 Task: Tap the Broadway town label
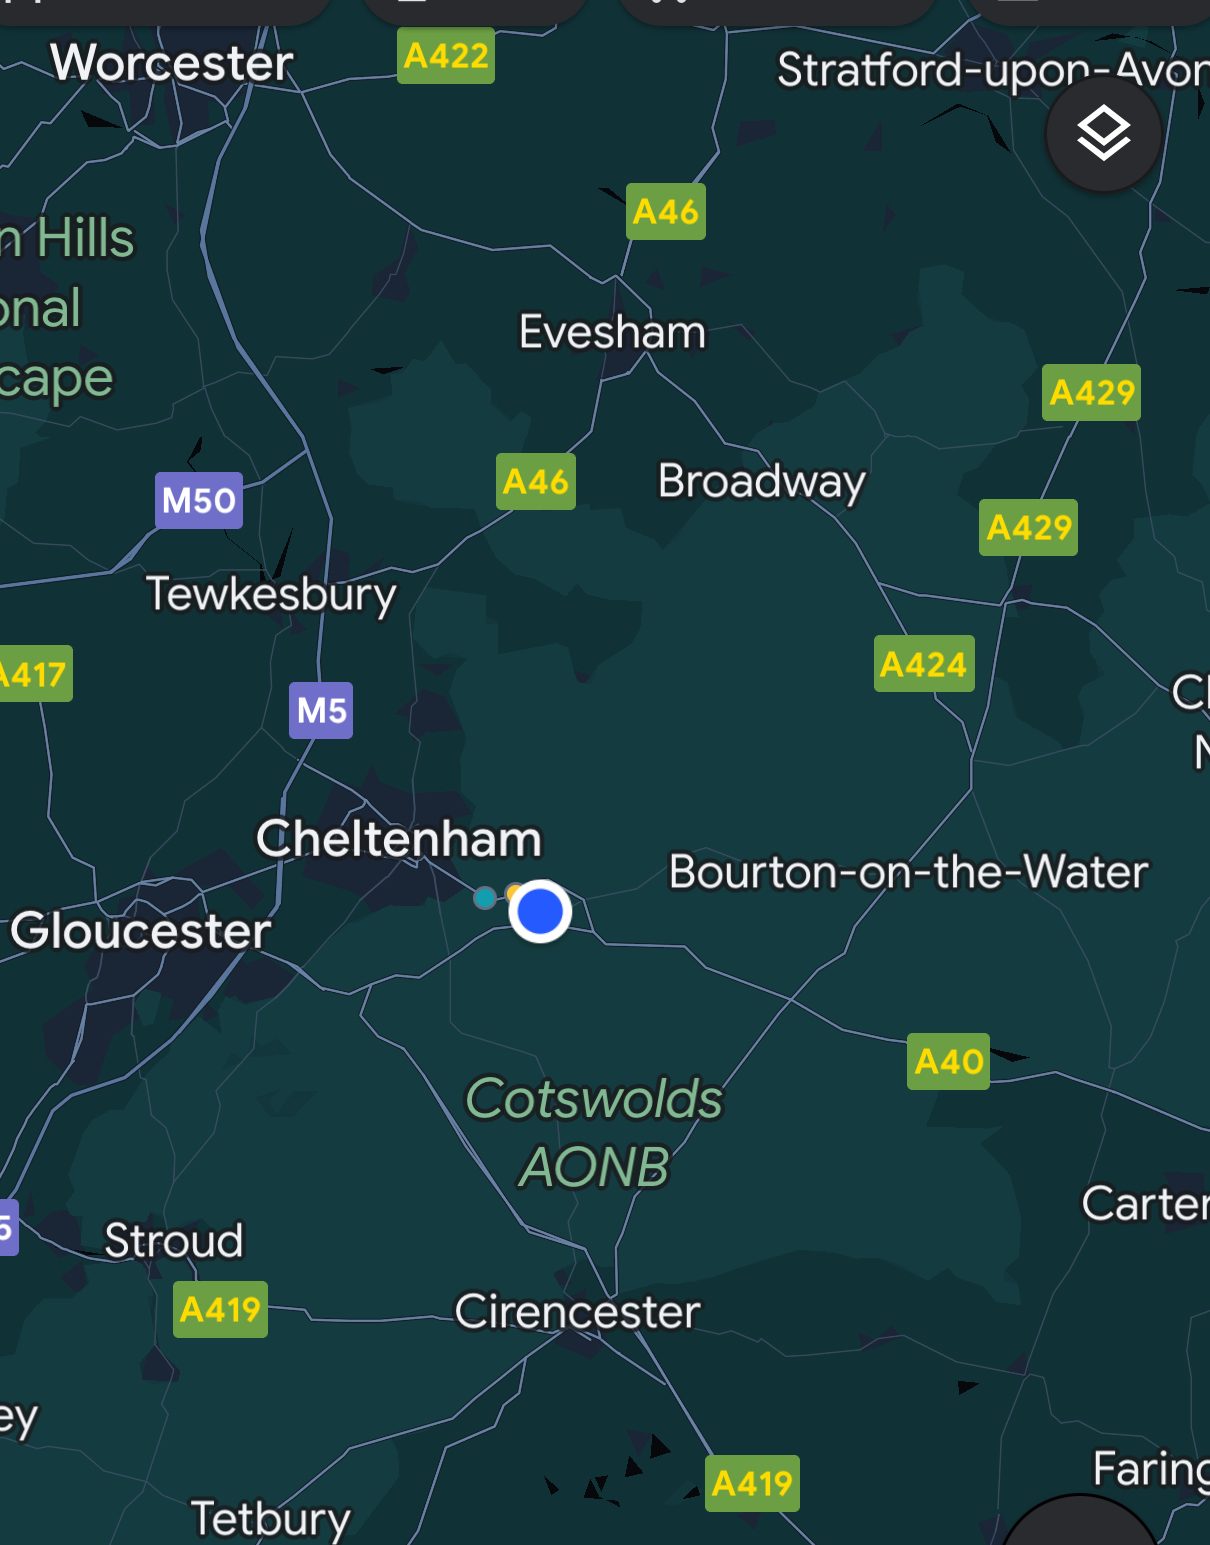tap(762, 482)
